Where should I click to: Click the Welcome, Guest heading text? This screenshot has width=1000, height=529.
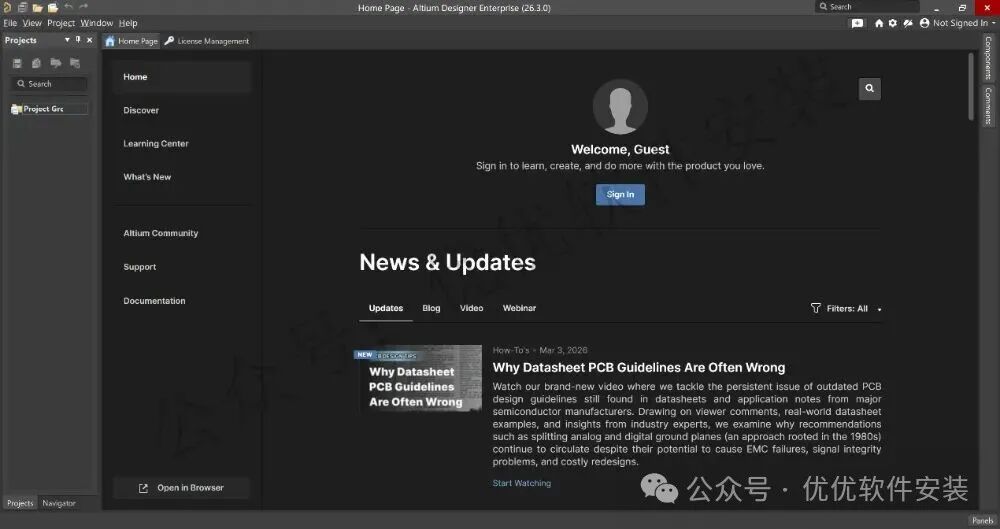[620, 149]
